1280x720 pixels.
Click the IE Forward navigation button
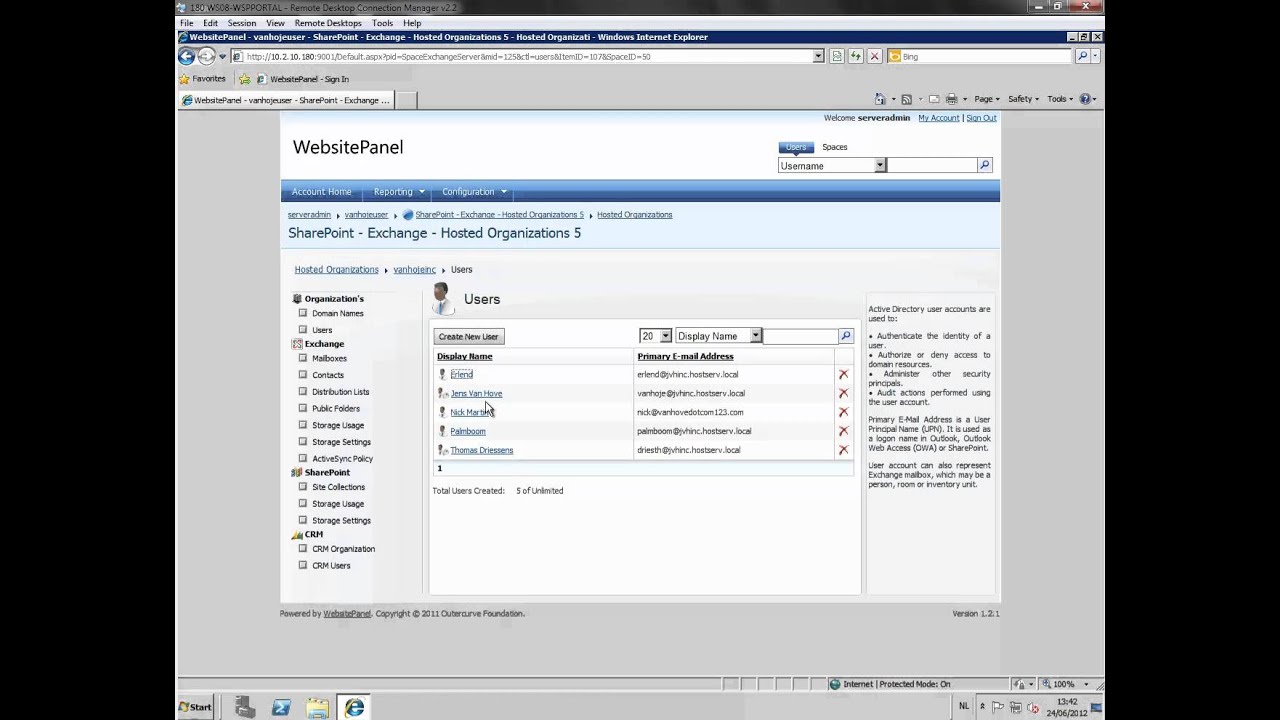pyautogui.click(x=206, y=56)
